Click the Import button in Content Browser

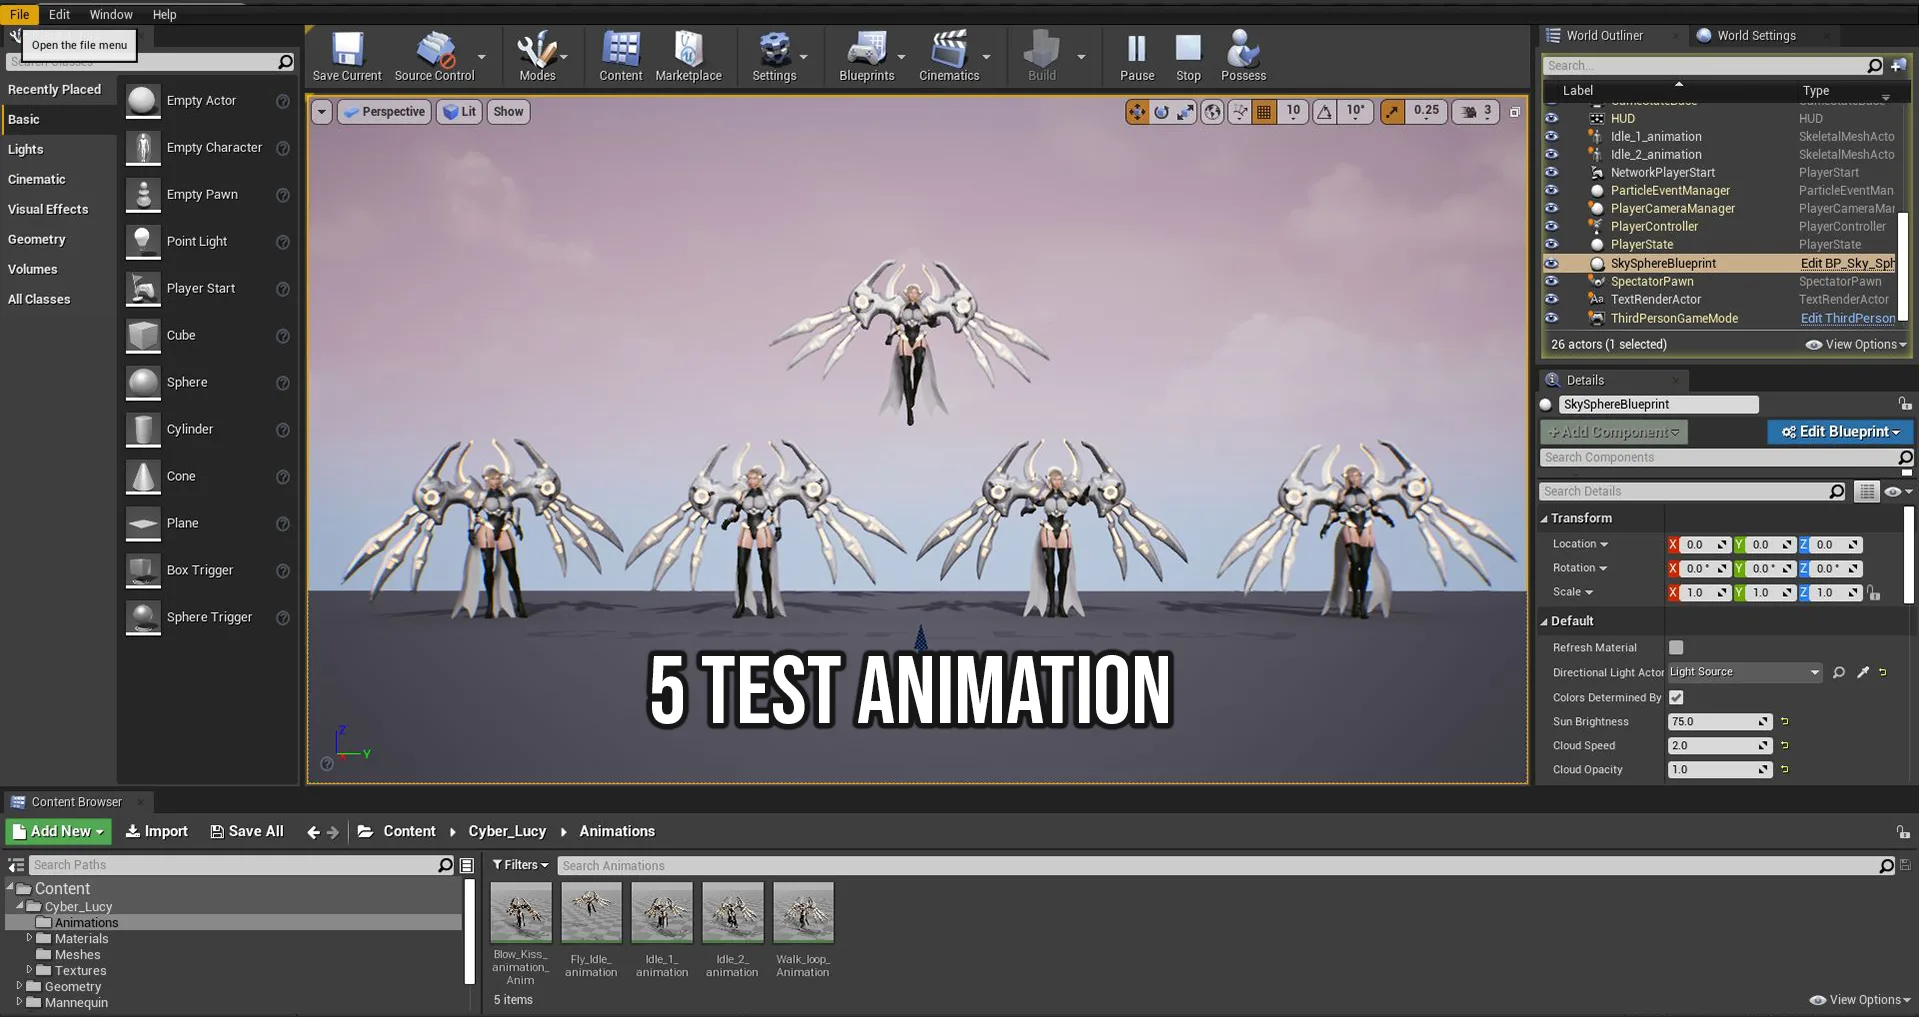(156, 831)
